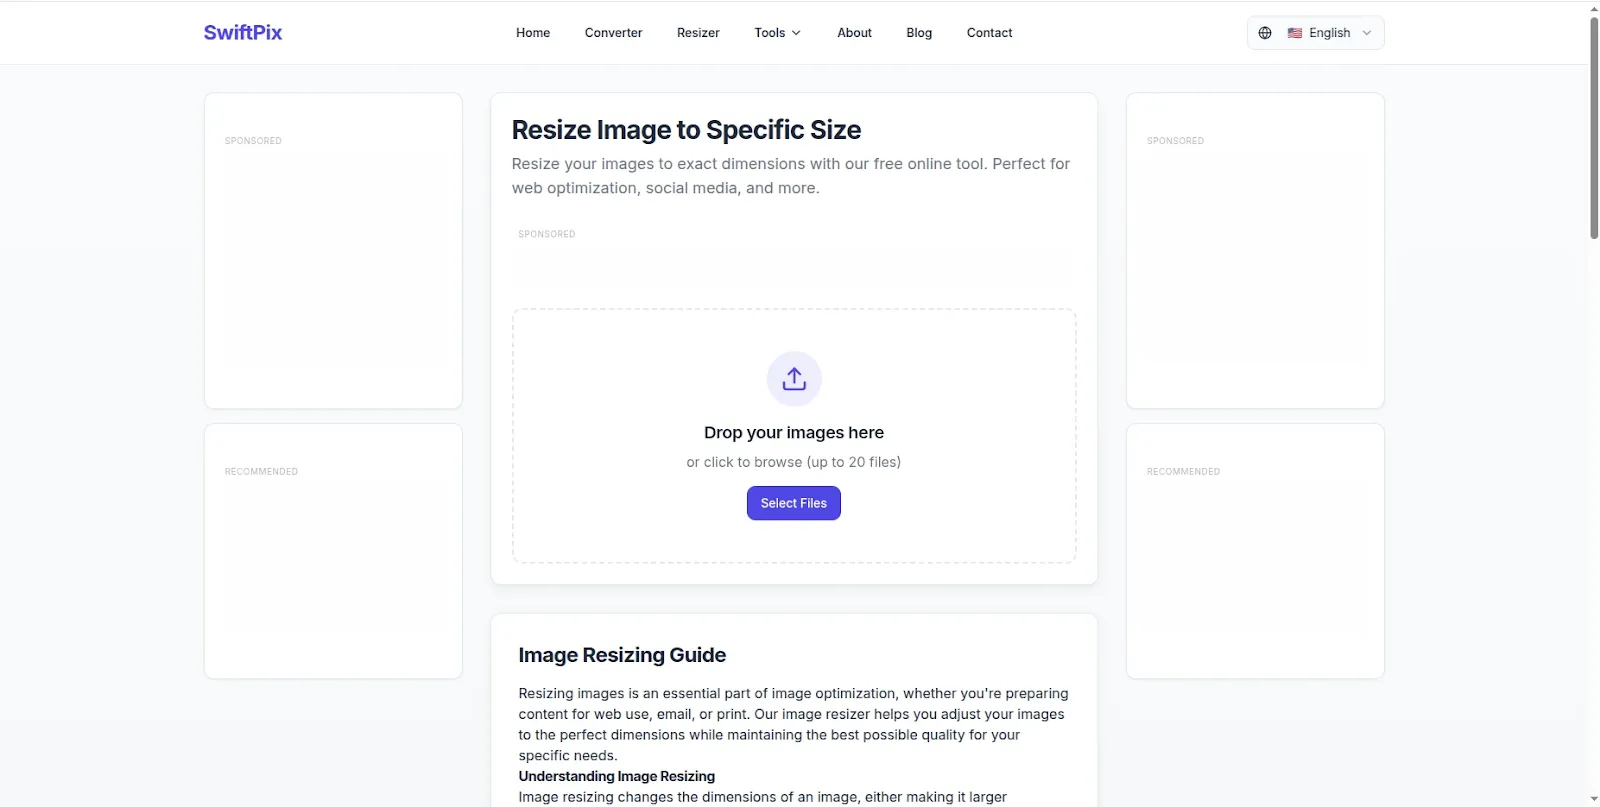Open the Resizer menu item

pos(698,33)
